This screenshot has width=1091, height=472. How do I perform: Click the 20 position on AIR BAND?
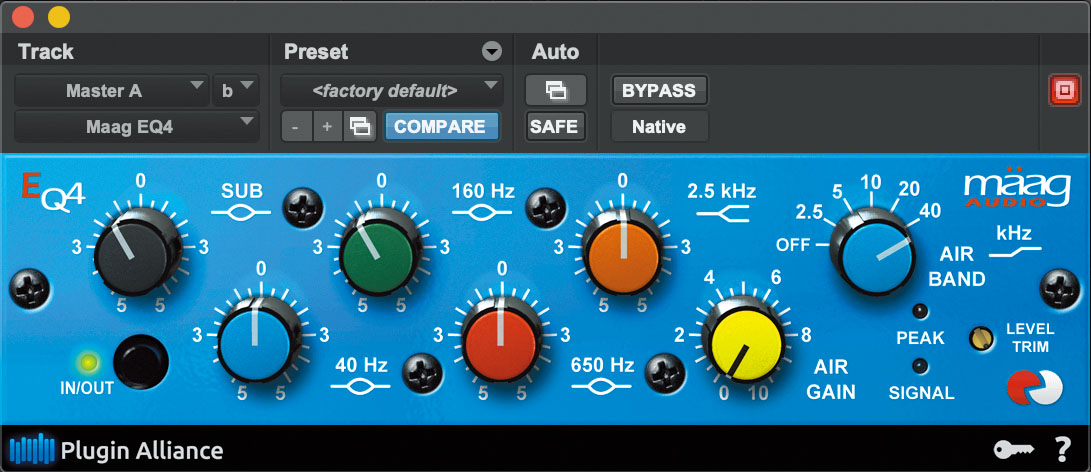click(x=909, y=189)
